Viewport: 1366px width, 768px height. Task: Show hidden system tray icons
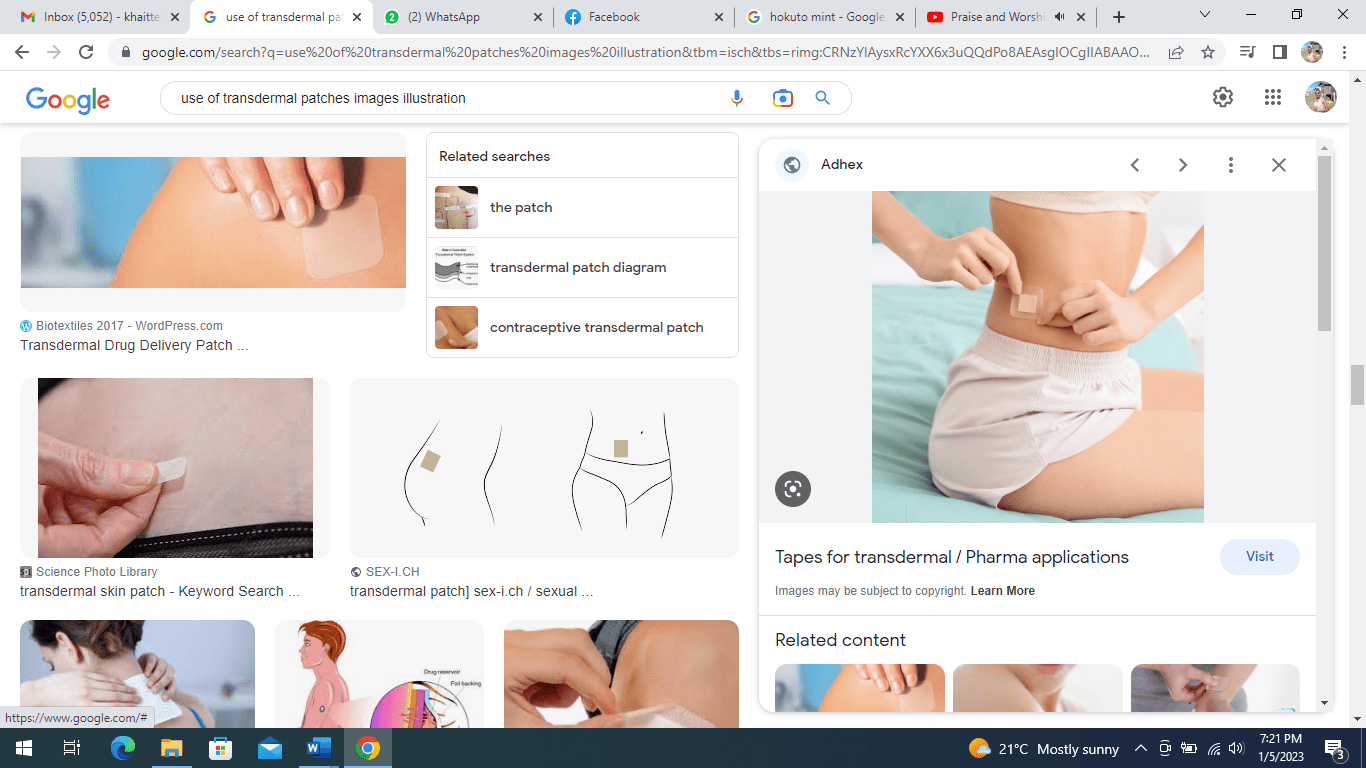[1140, 748]
